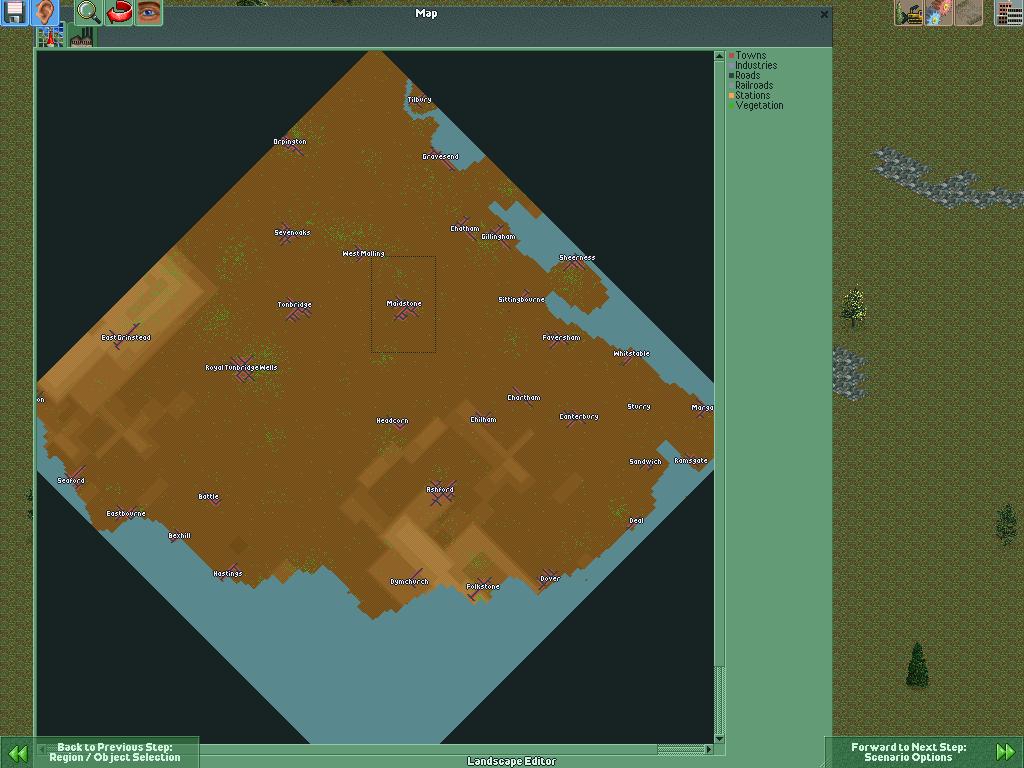The height and width of the screenshot is (768, 1024).
Task: Click the Chartham town label
Action: click(x=524, y=398)
